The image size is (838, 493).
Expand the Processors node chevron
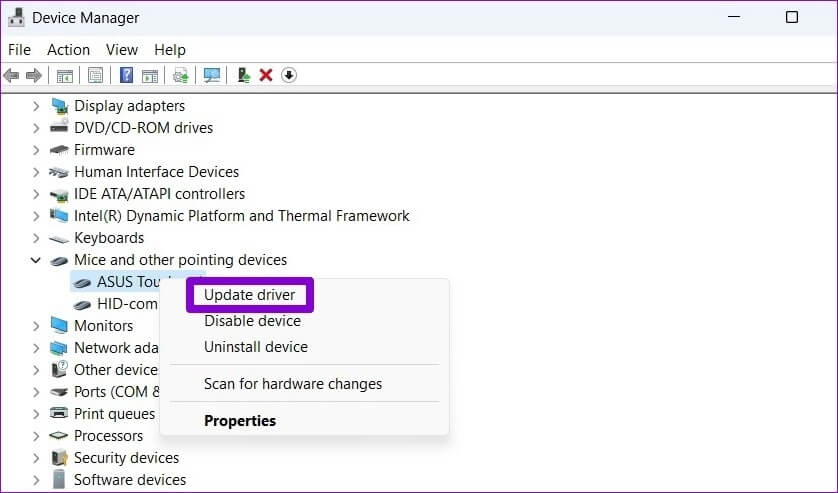tap(36, 436)
